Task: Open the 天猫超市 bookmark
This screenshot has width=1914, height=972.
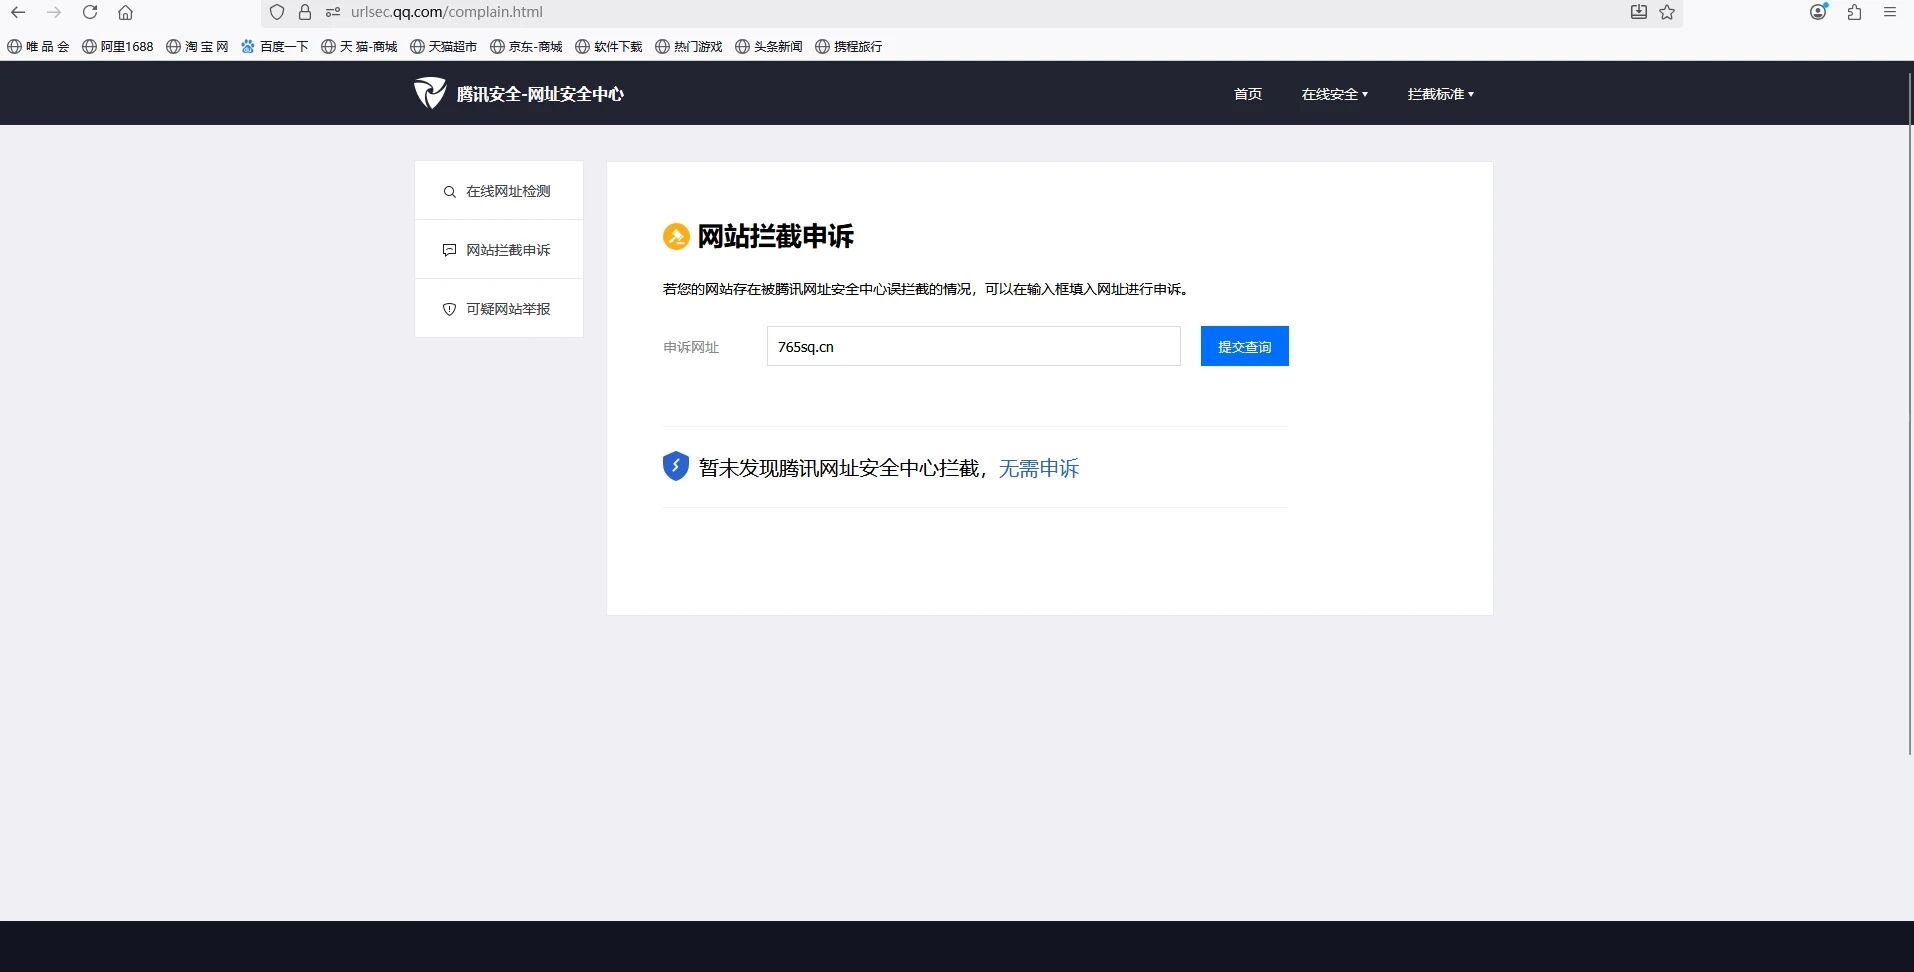Action: coord(444,46)
